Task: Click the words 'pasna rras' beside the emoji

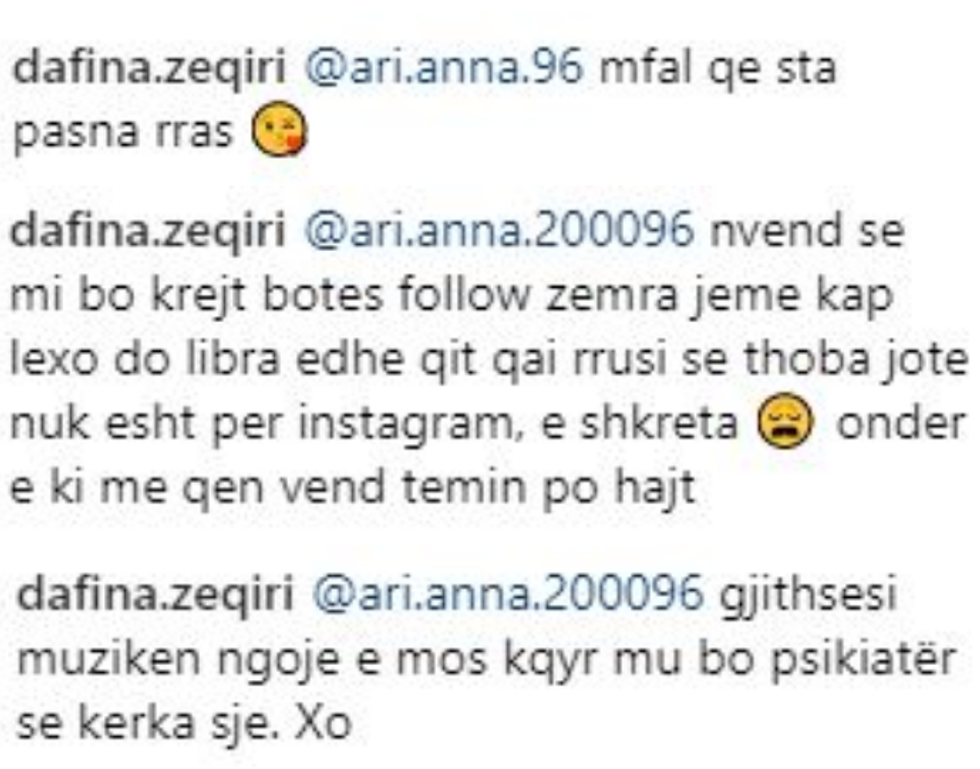Action: point(123,132)
